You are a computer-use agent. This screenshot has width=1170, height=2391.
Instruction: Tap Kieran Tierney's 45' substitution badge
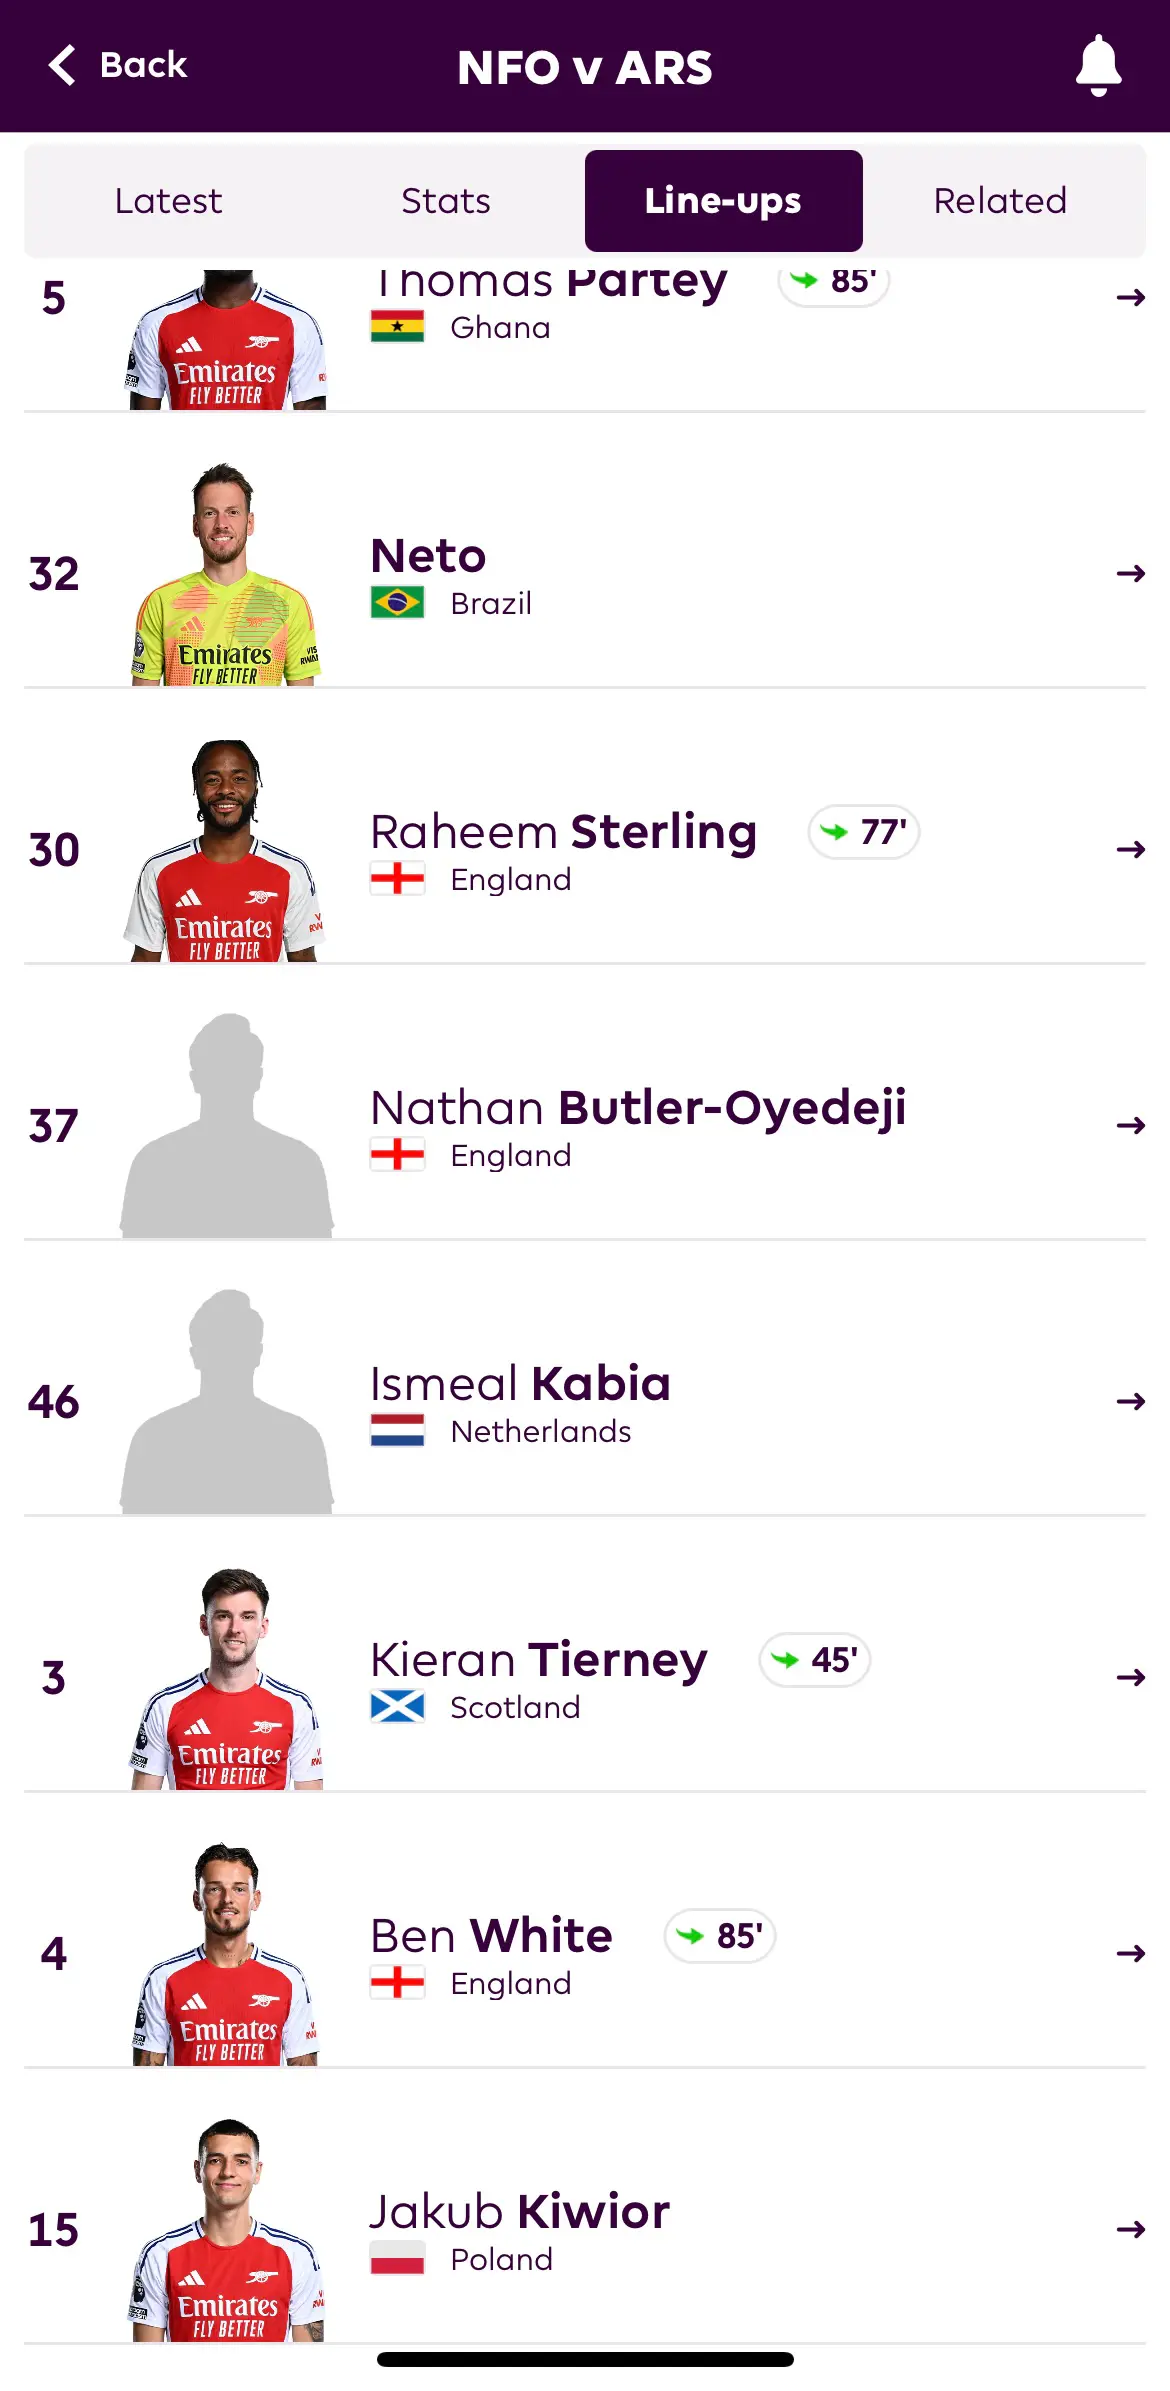(815, 1660)
